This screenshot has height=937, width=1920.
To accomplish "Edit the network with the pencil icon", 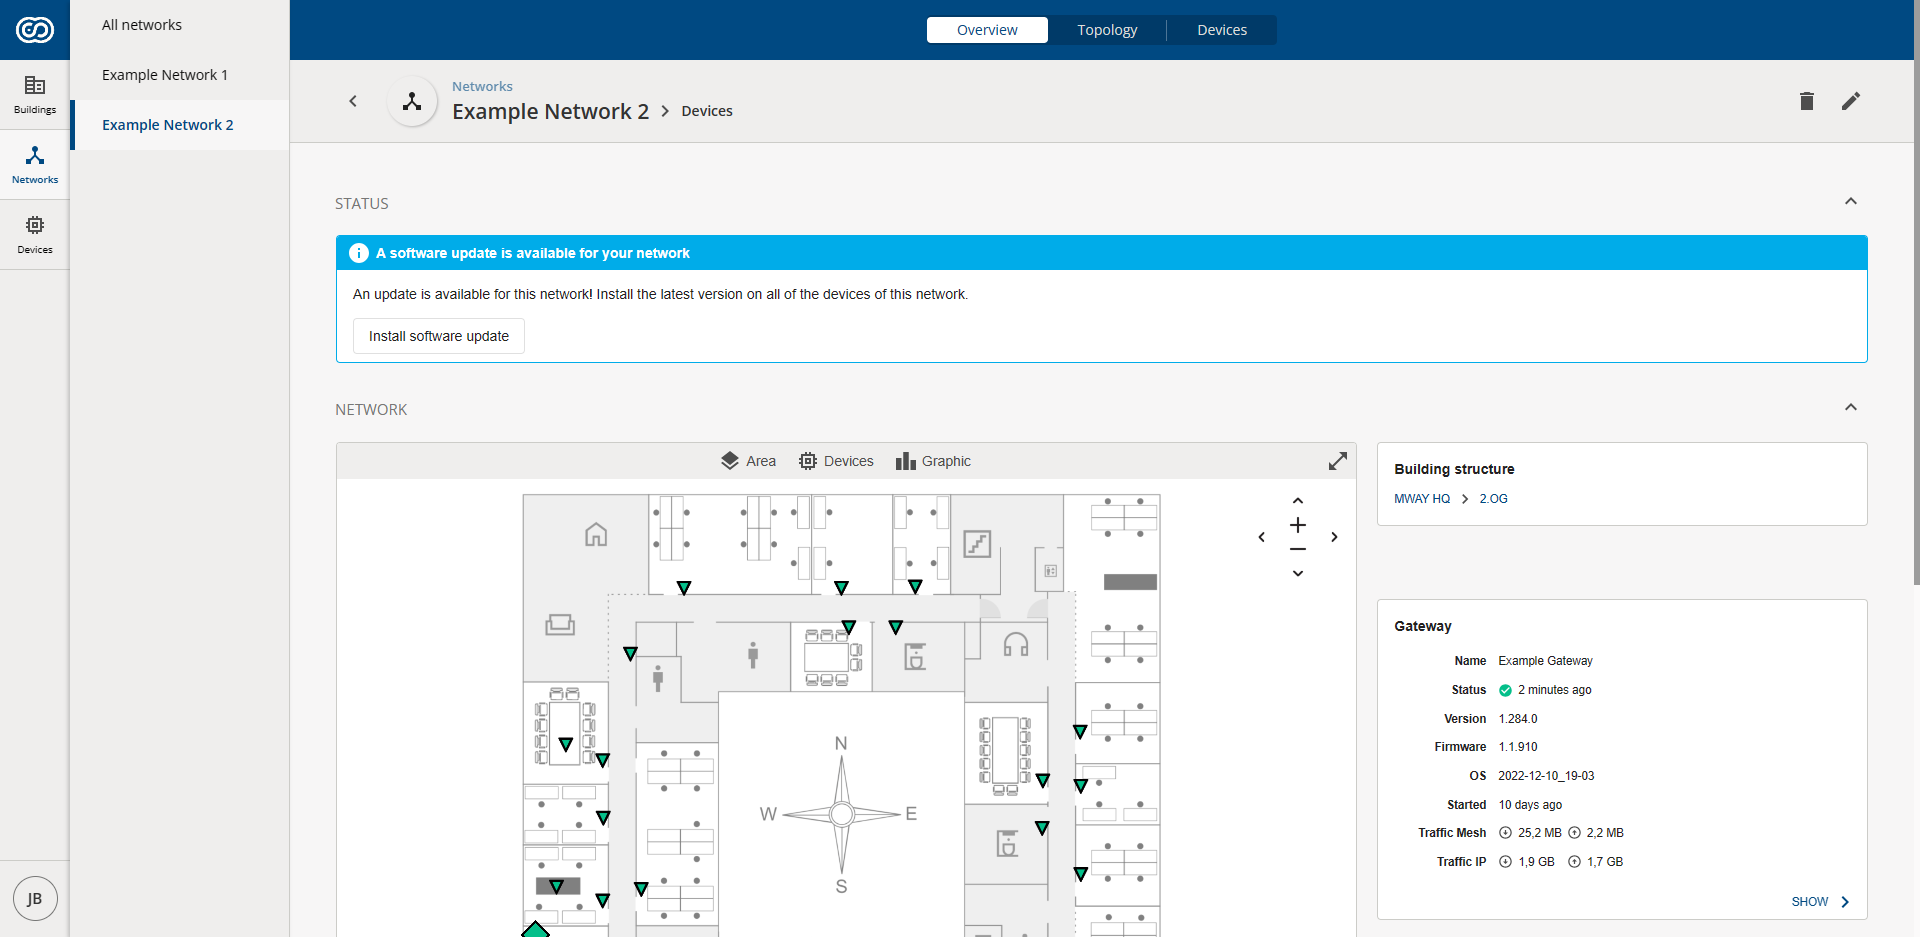I will [x=1850, y=101].
